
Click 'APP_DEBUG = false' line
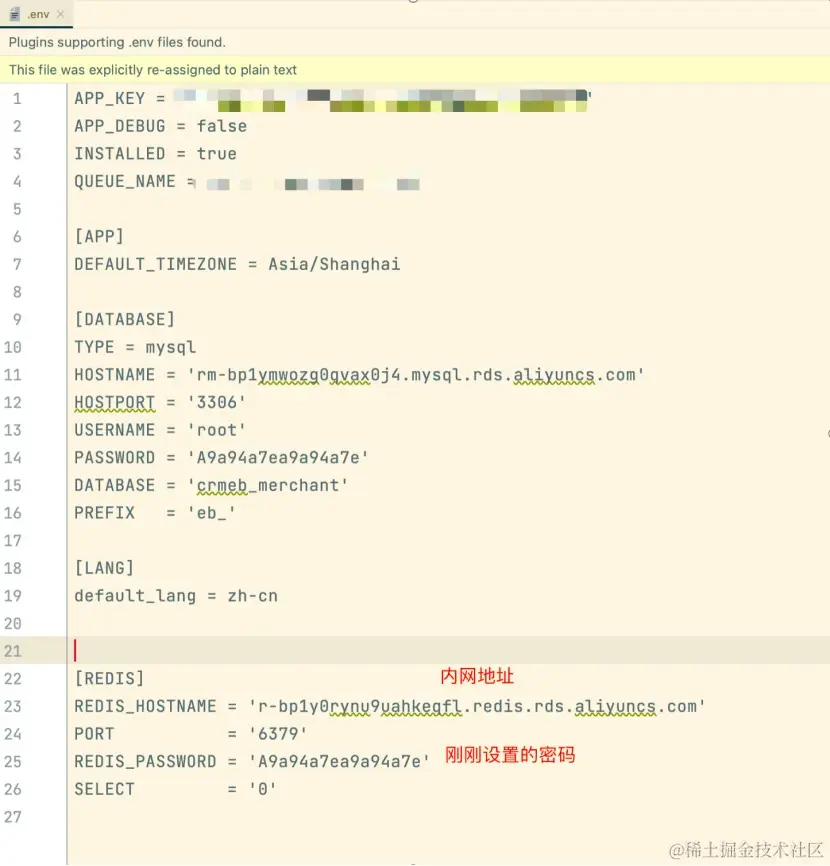(161, 126)
